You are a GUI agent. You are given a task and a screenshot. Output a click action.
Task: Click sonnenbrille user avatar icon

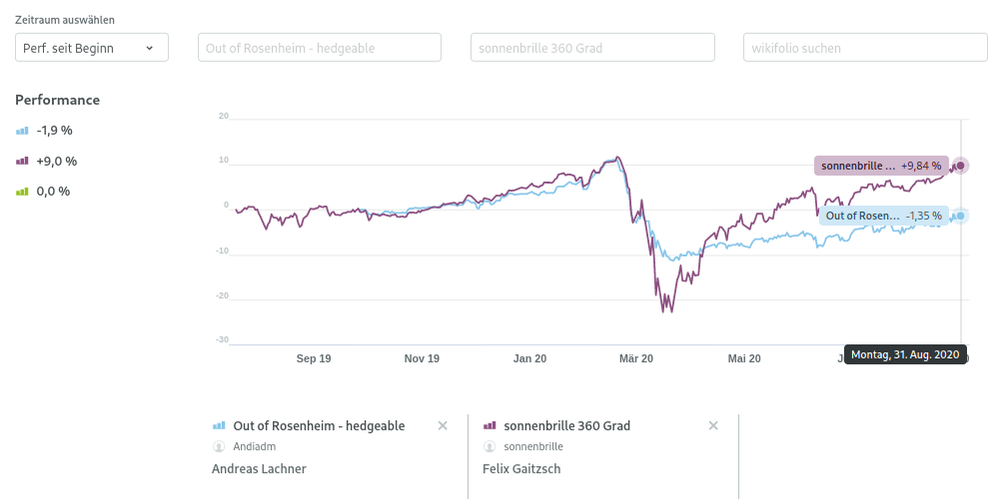[x=490, y=447]
